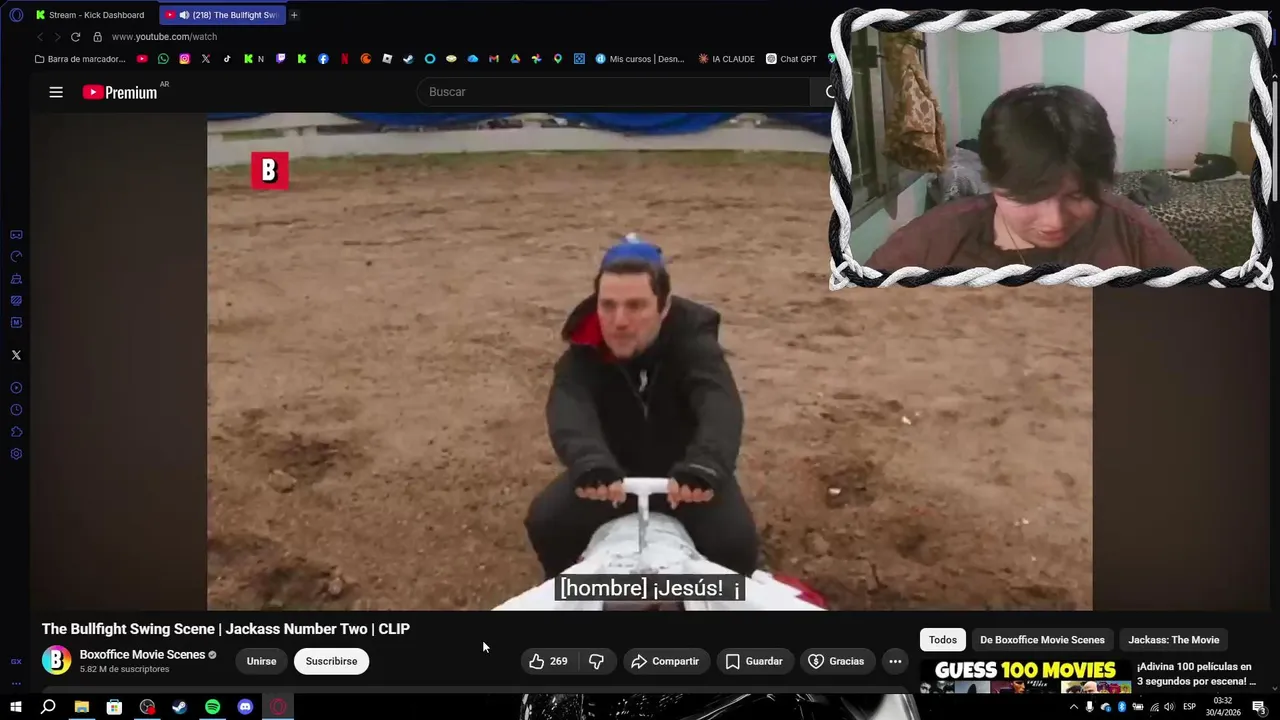The image size is (1280, 720).
Task: Open the YouTube guide hamburger menu
Action: 56,92
